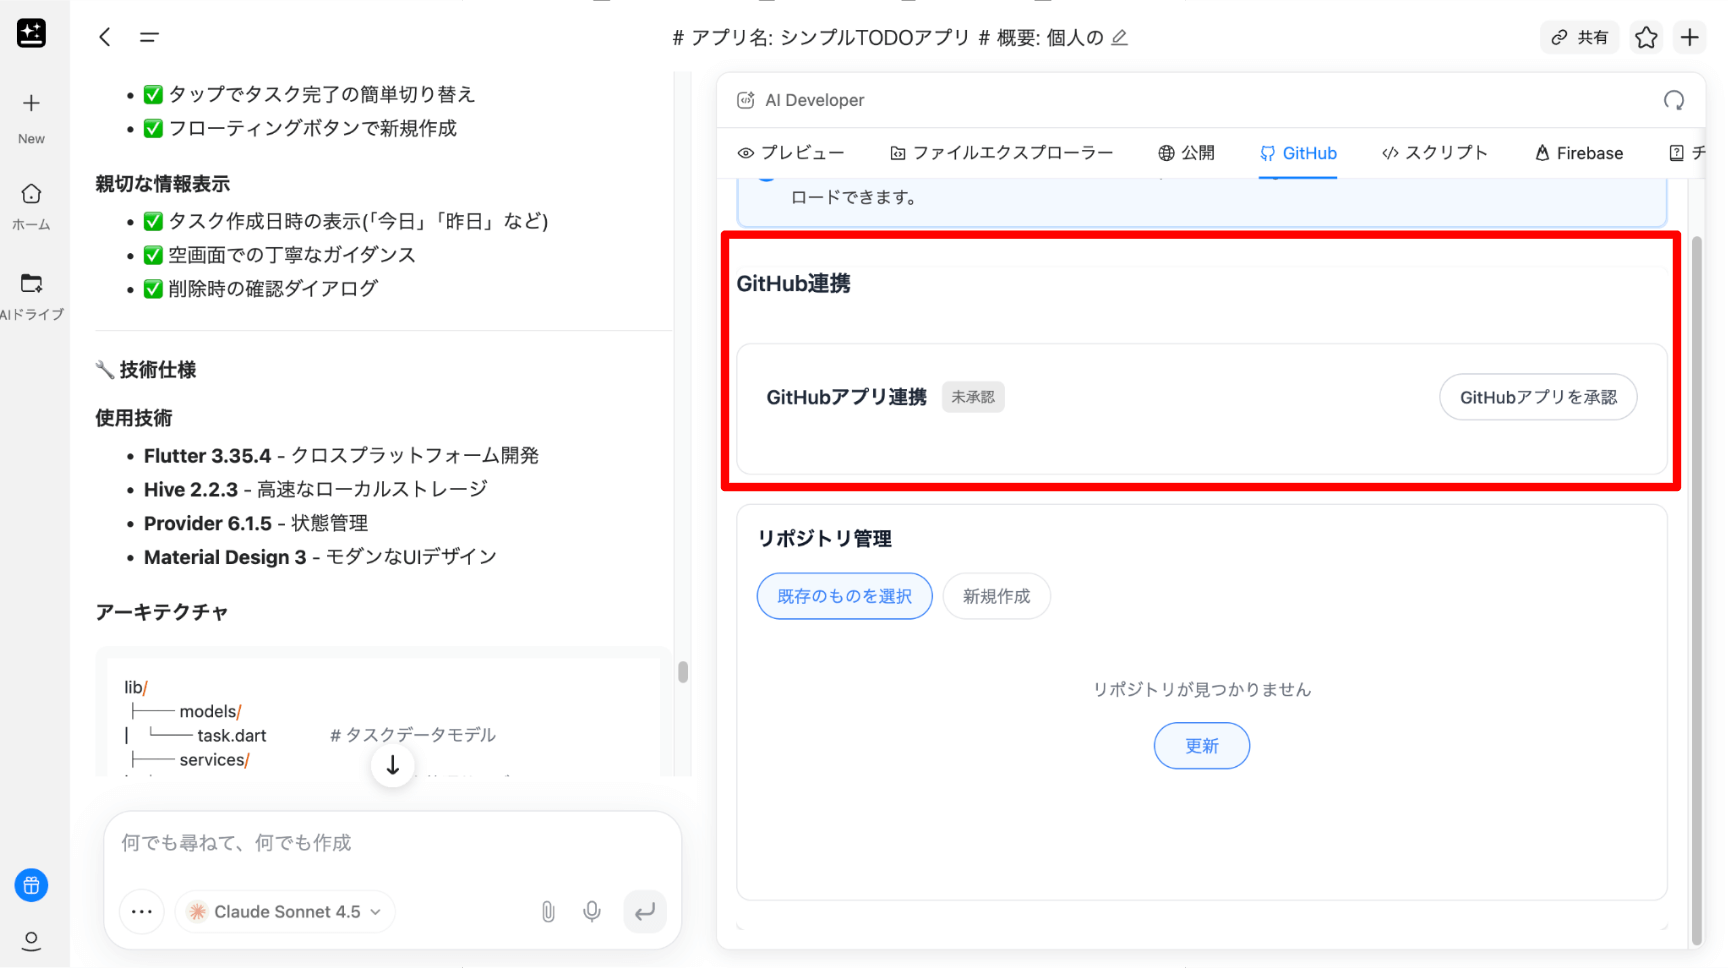This screenshot has width=1728, height=968.
Task: Toggle the sidebar collapse menu icon
Action: 149,38
